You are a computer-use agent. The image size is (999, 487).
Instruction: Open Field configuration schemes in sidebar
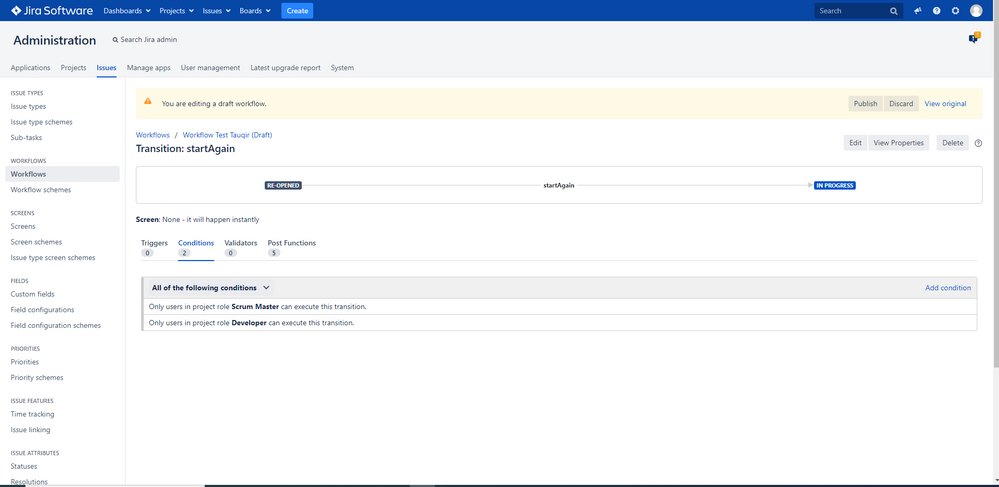56,325
